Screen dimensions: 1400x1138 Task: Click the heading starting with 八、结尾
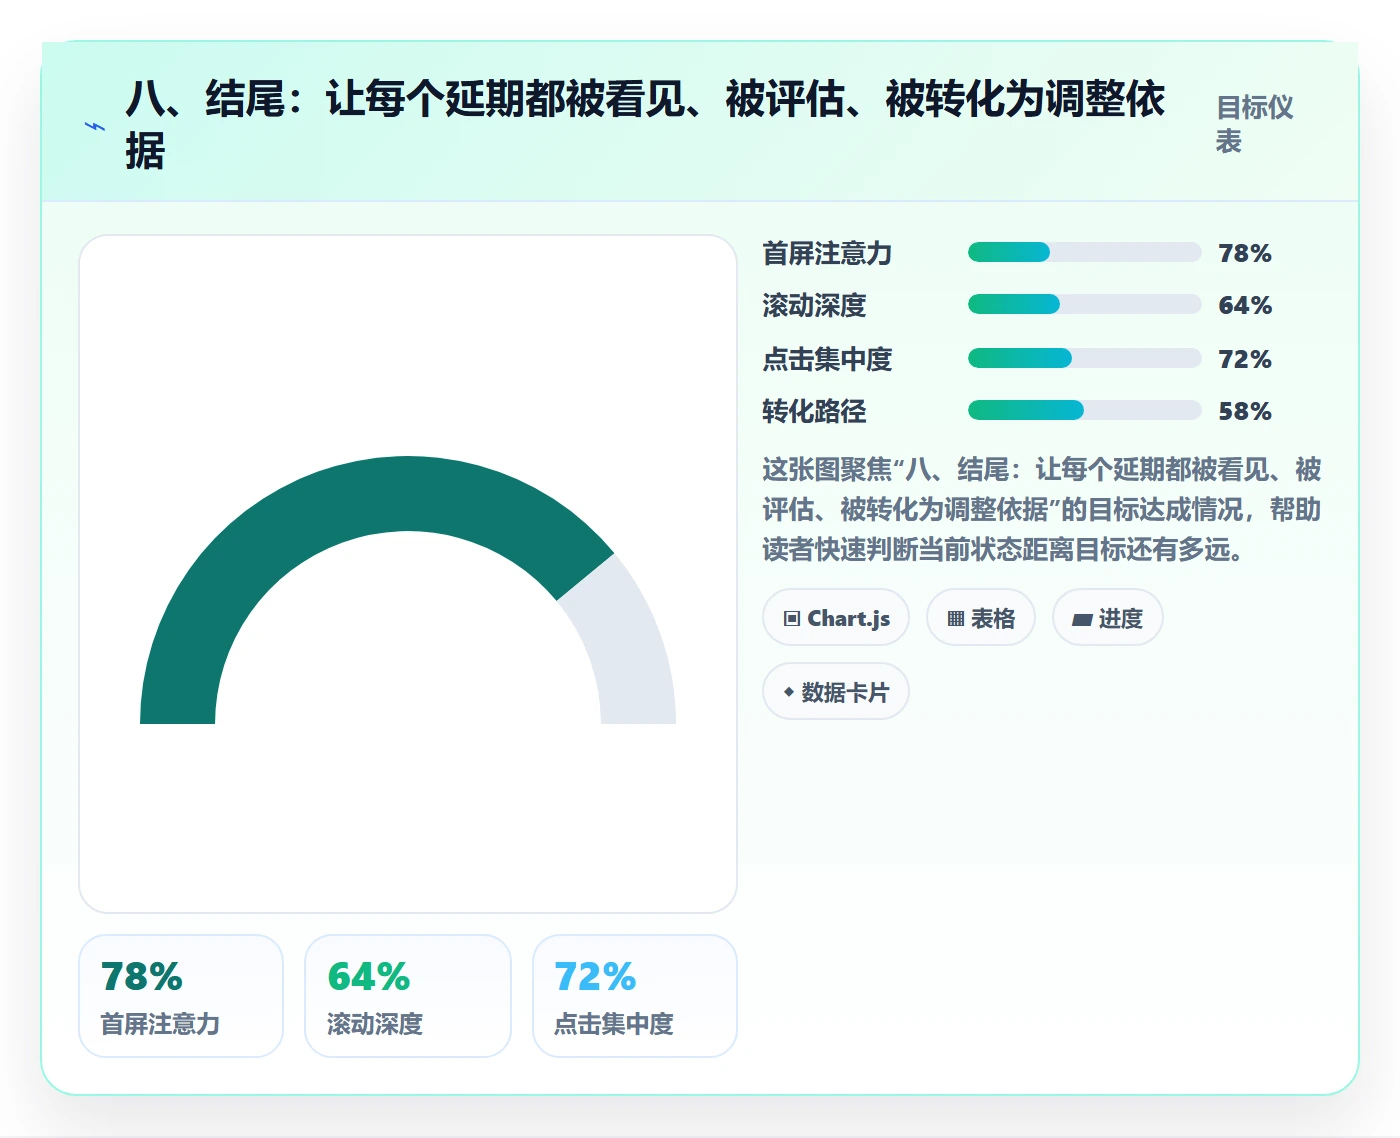point(645,125)
